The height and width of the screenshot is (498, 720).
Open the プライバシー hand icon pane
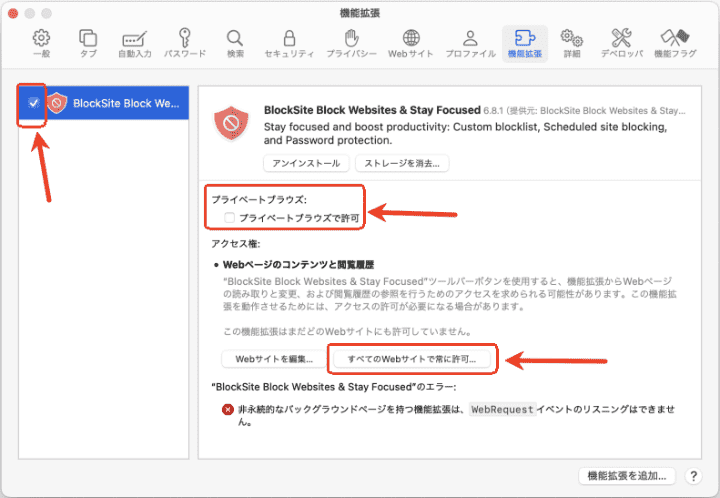[x=351, y=44]
